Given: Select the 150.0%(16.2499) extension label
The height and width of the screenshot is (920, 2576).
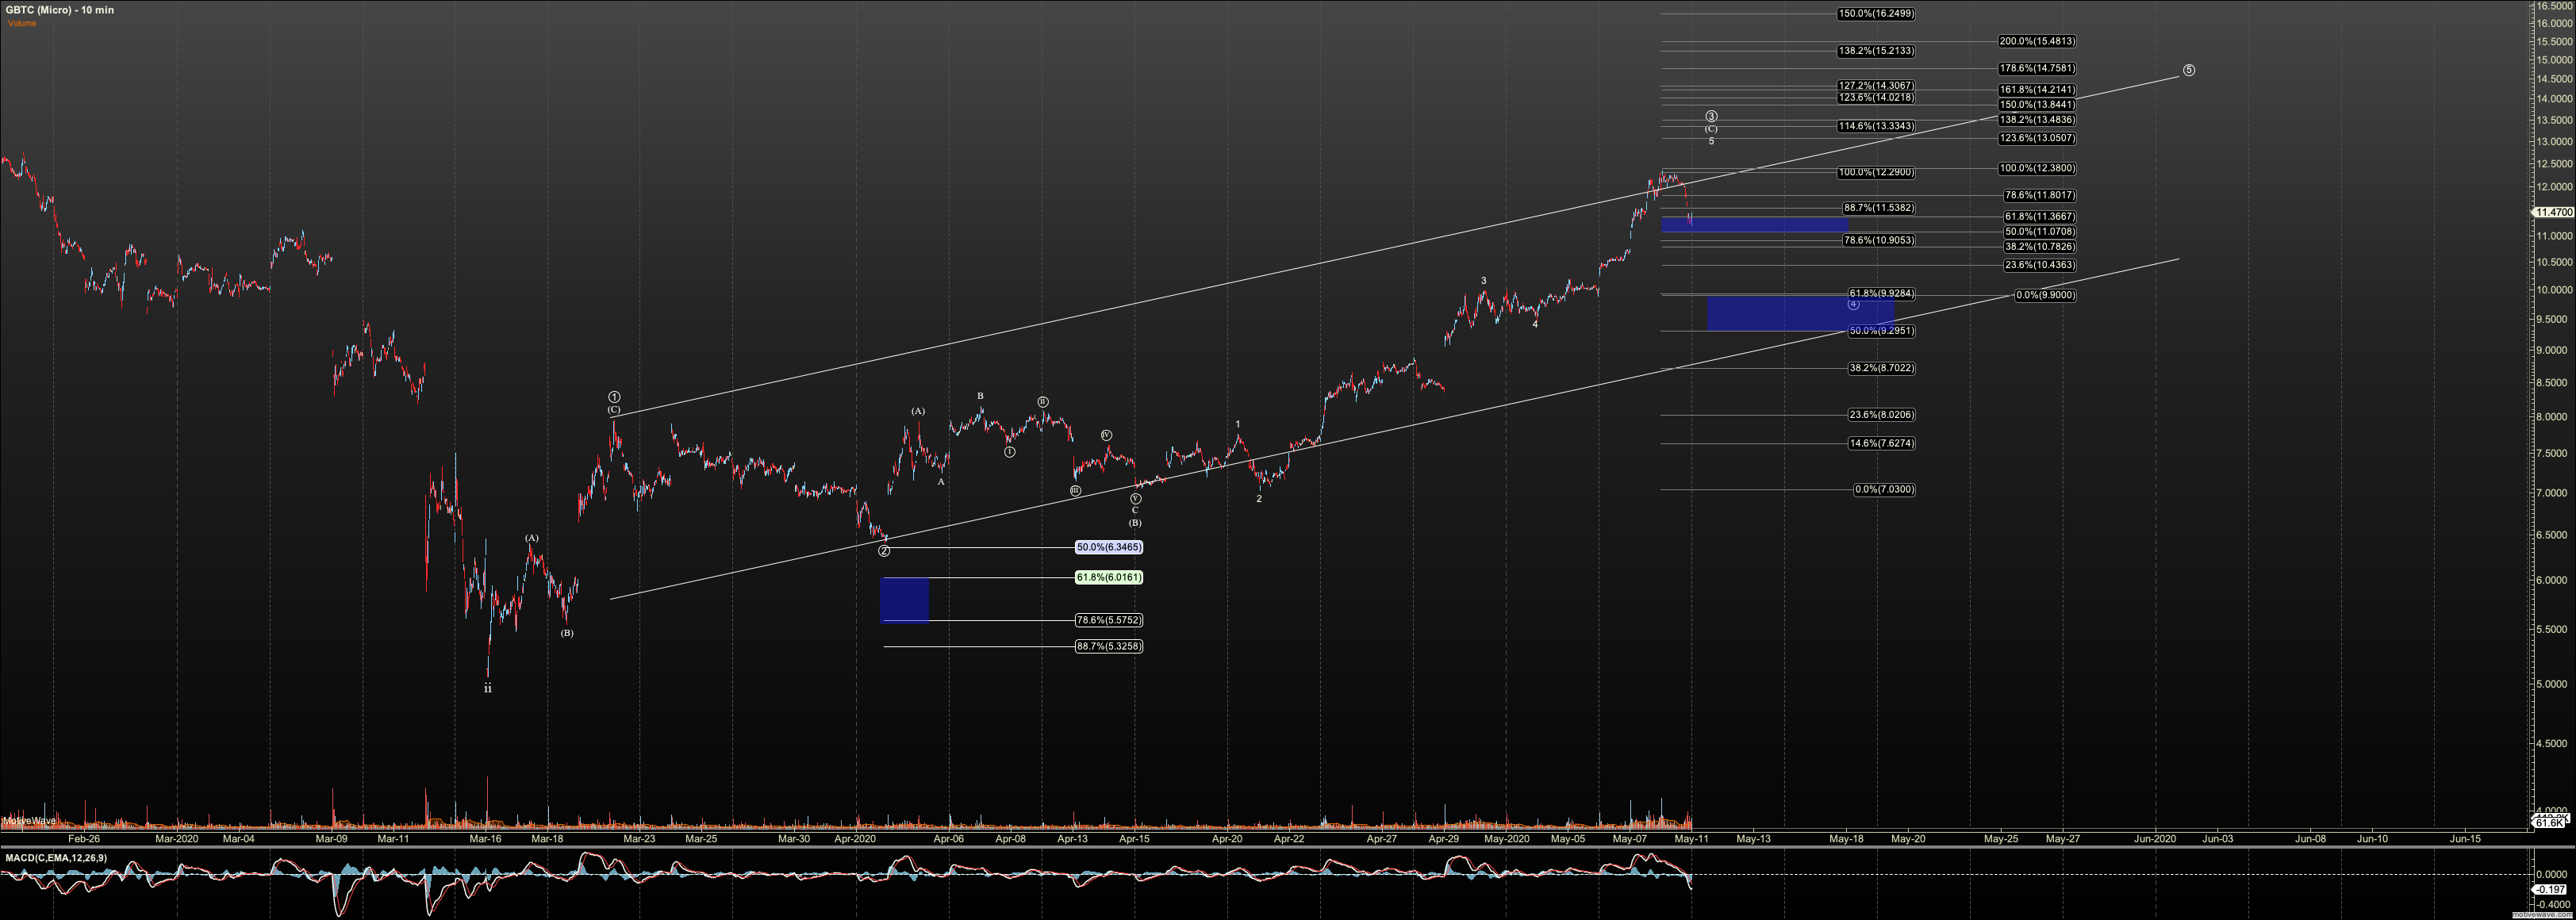Looking at the screenshot, I should (x=1876, y=13).
